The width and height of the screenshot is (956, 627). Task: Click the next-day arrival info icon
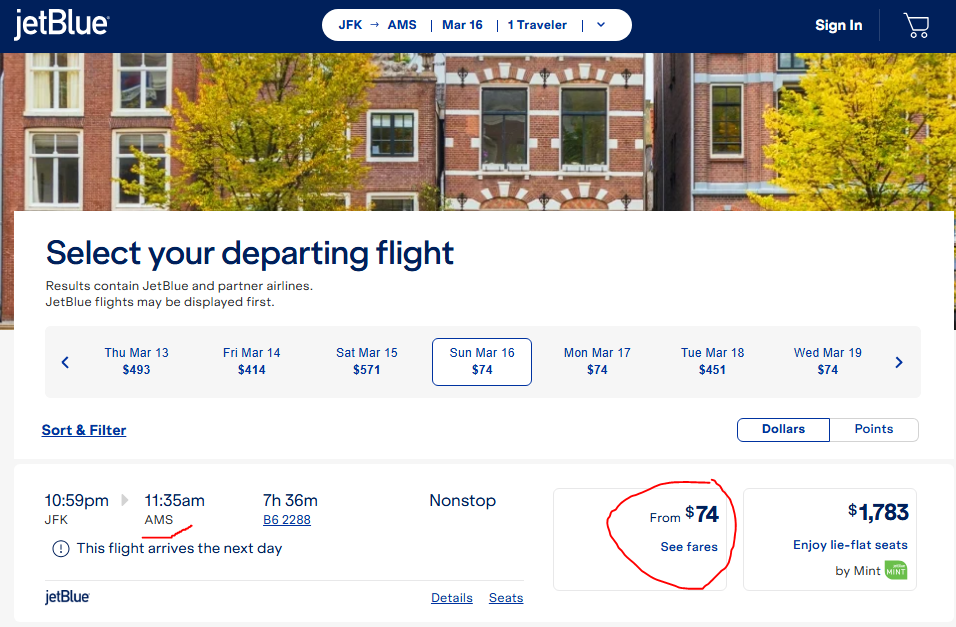(61, 549)
